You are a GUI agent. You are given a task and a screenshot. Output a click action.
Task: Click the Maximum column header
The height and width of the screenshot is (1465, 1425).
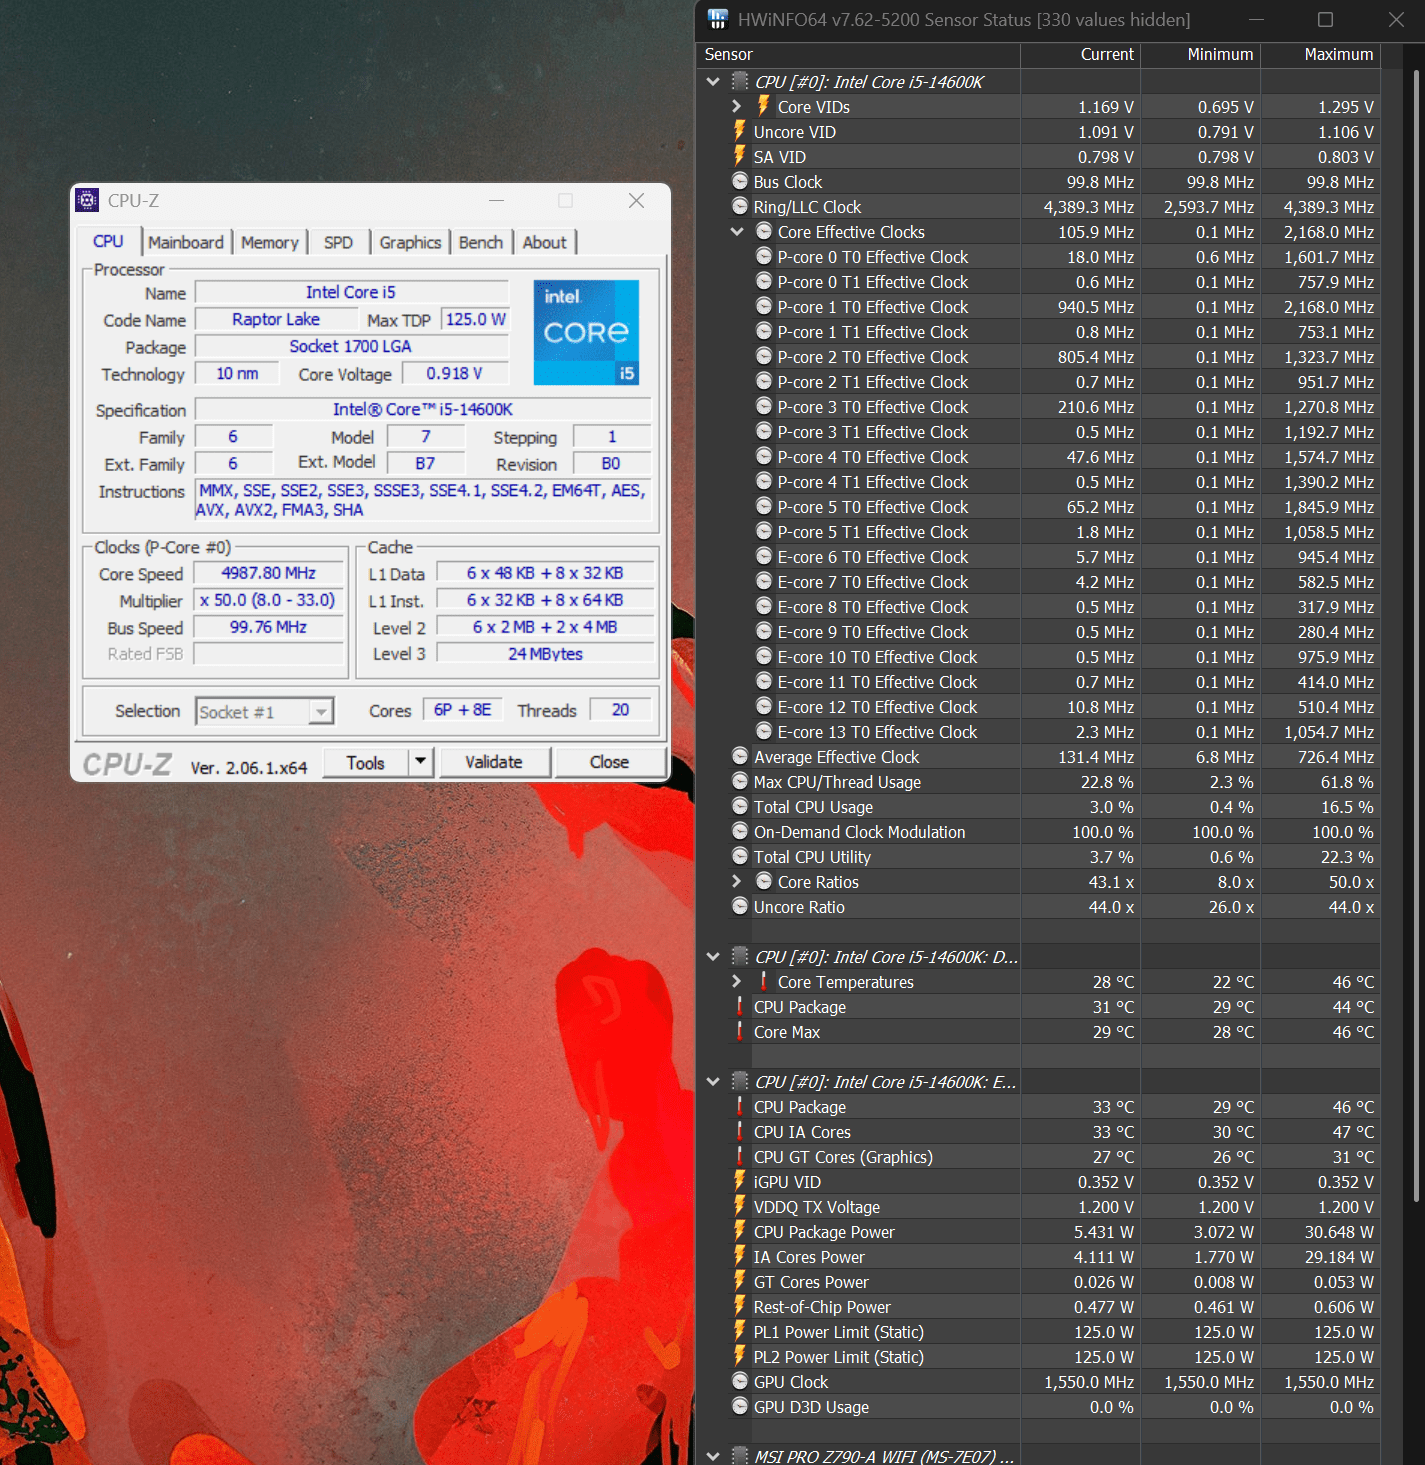click(x=1320, y=54)
